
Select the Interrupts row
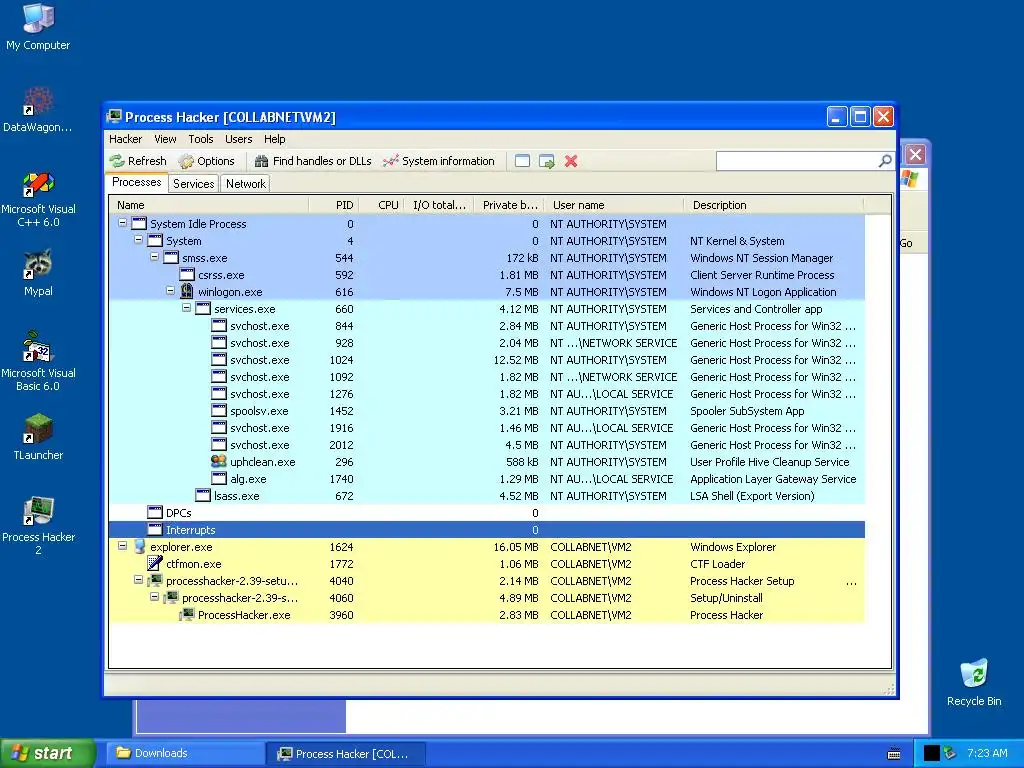(x=487, y=530)
